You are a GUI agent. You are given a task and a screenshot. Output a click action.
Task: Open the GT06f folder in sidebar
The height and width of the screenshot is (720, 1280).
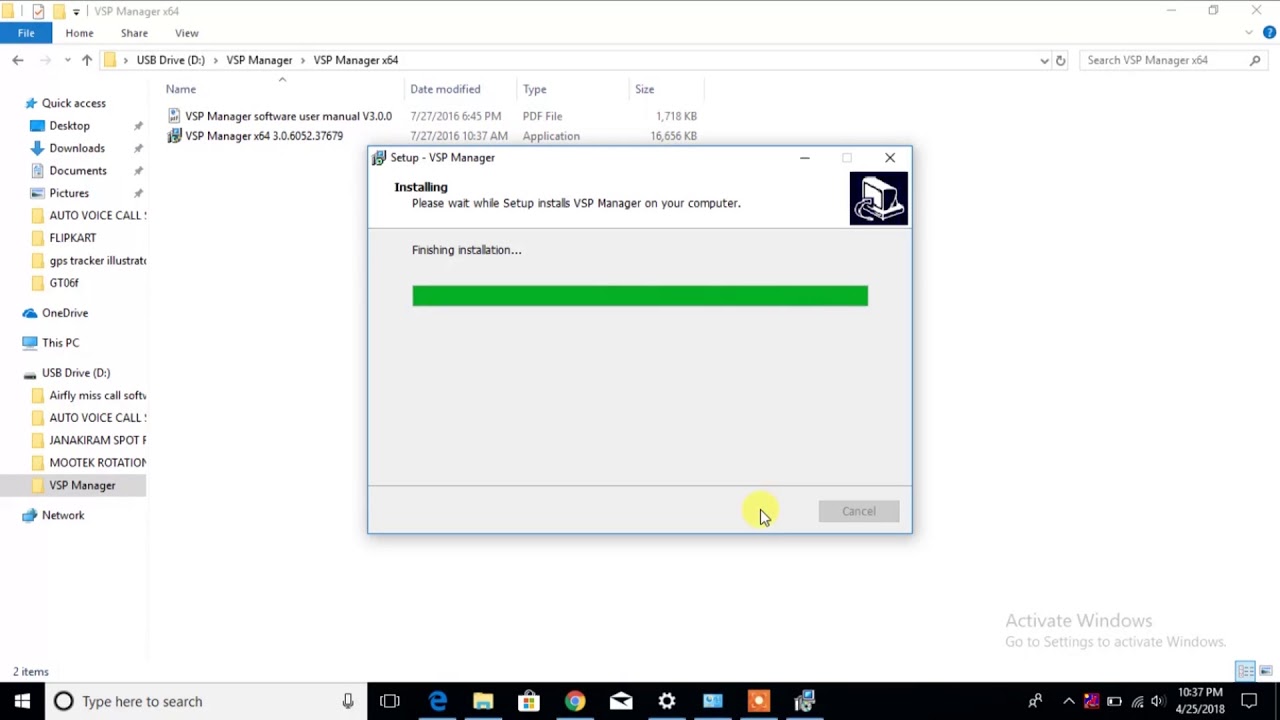click(64, 283)
